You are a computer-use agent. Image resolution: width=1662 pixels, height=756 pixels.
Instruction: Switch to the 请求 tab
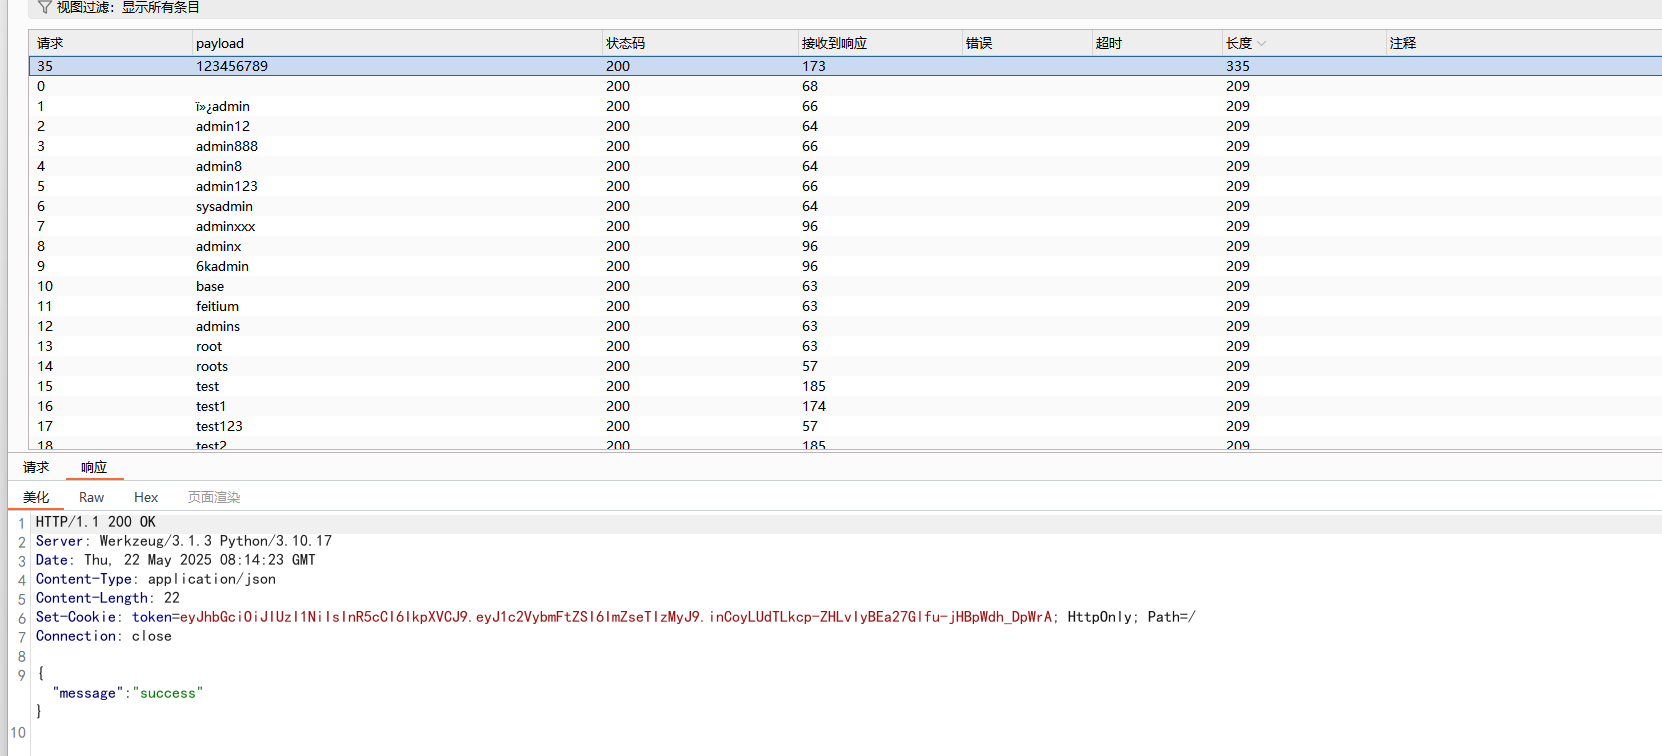(36, 467)
